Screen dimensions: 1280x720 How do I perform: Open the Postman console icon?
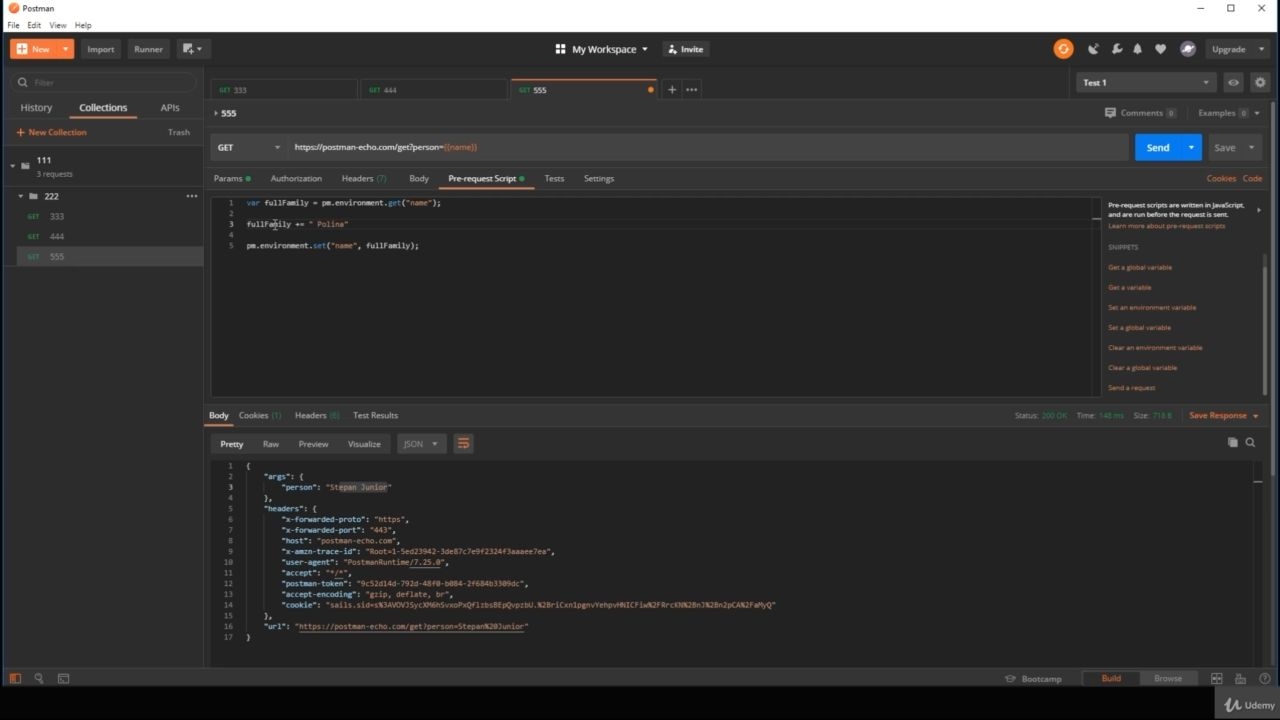tap(63, 678)
